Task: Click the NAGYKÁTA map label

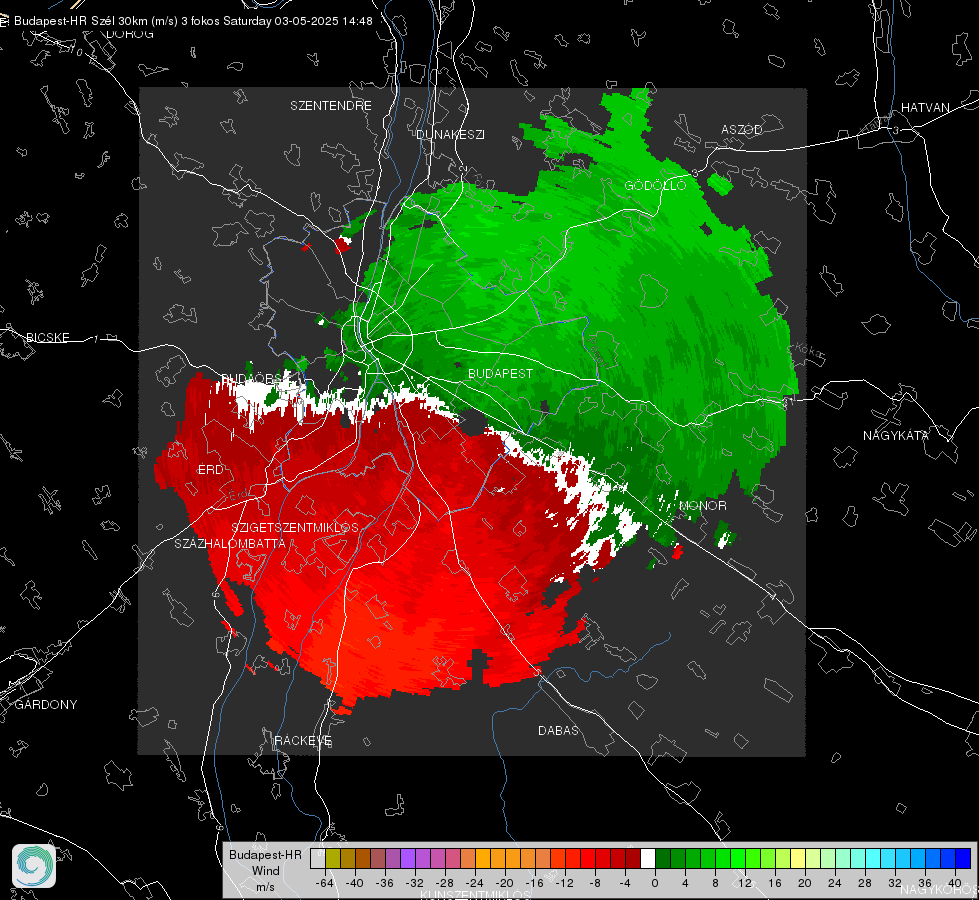Action: (896, 435)
